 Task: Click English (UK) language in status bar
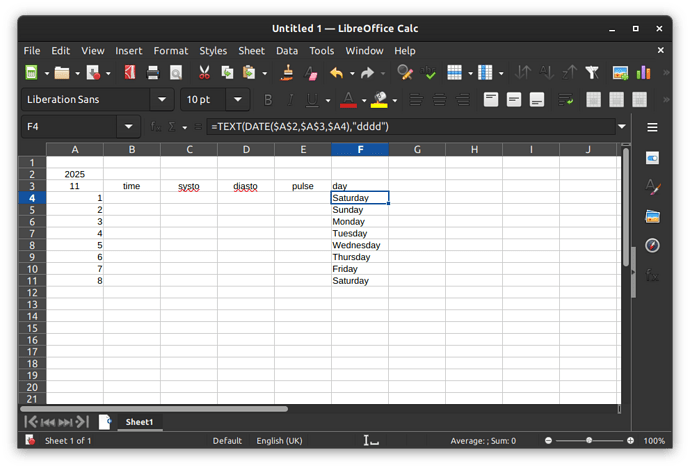click(x=279, y=441)
